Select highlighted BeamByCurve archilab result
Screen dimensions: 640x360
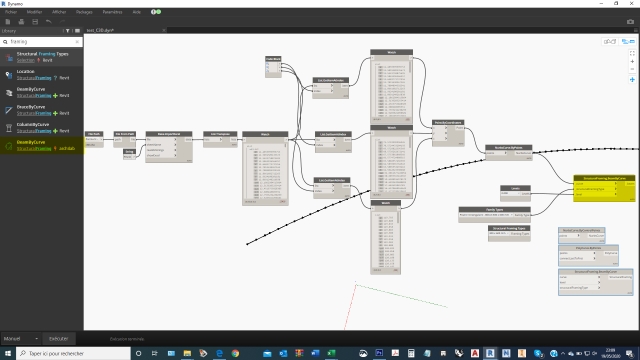click(42, 145)
